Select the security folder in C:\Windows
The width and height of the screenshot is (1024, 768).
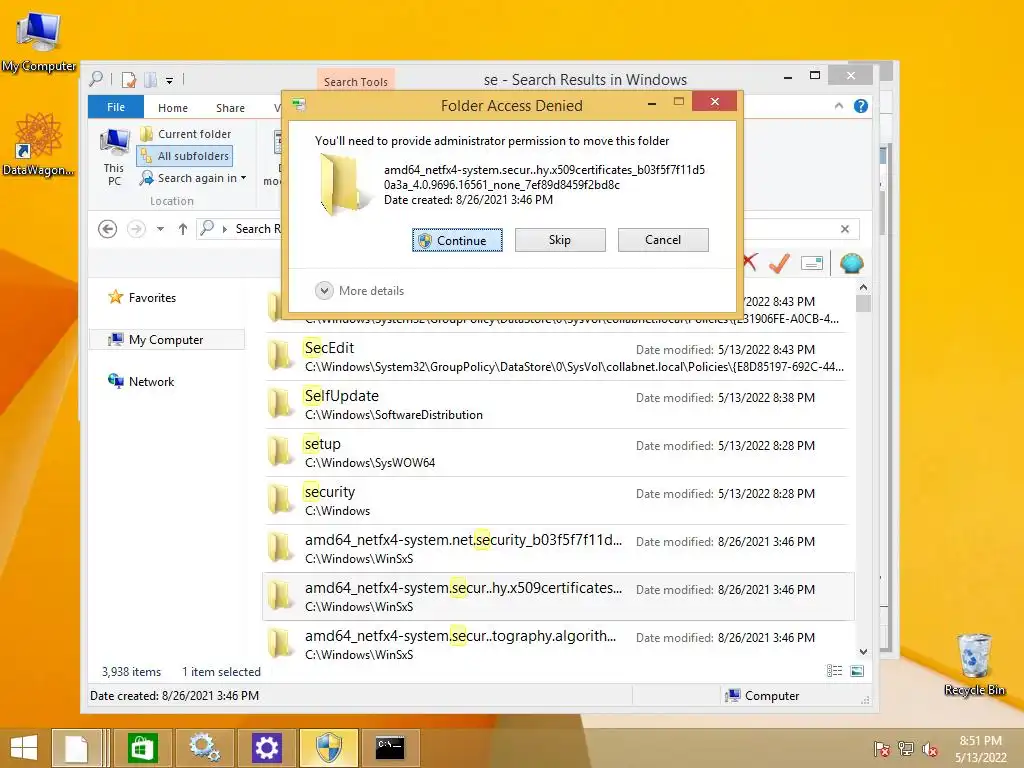(558, 501)
